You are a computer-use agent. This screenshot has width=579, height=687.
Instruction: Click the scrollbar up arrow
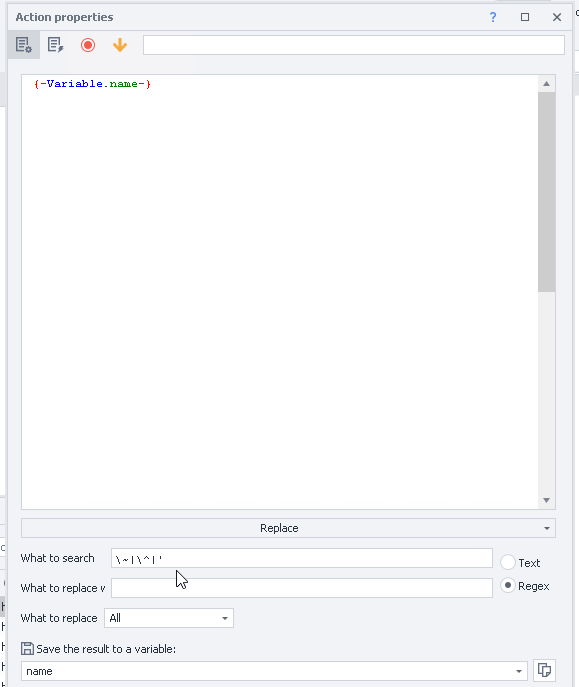pyautogui.click(x=546, y=84)
